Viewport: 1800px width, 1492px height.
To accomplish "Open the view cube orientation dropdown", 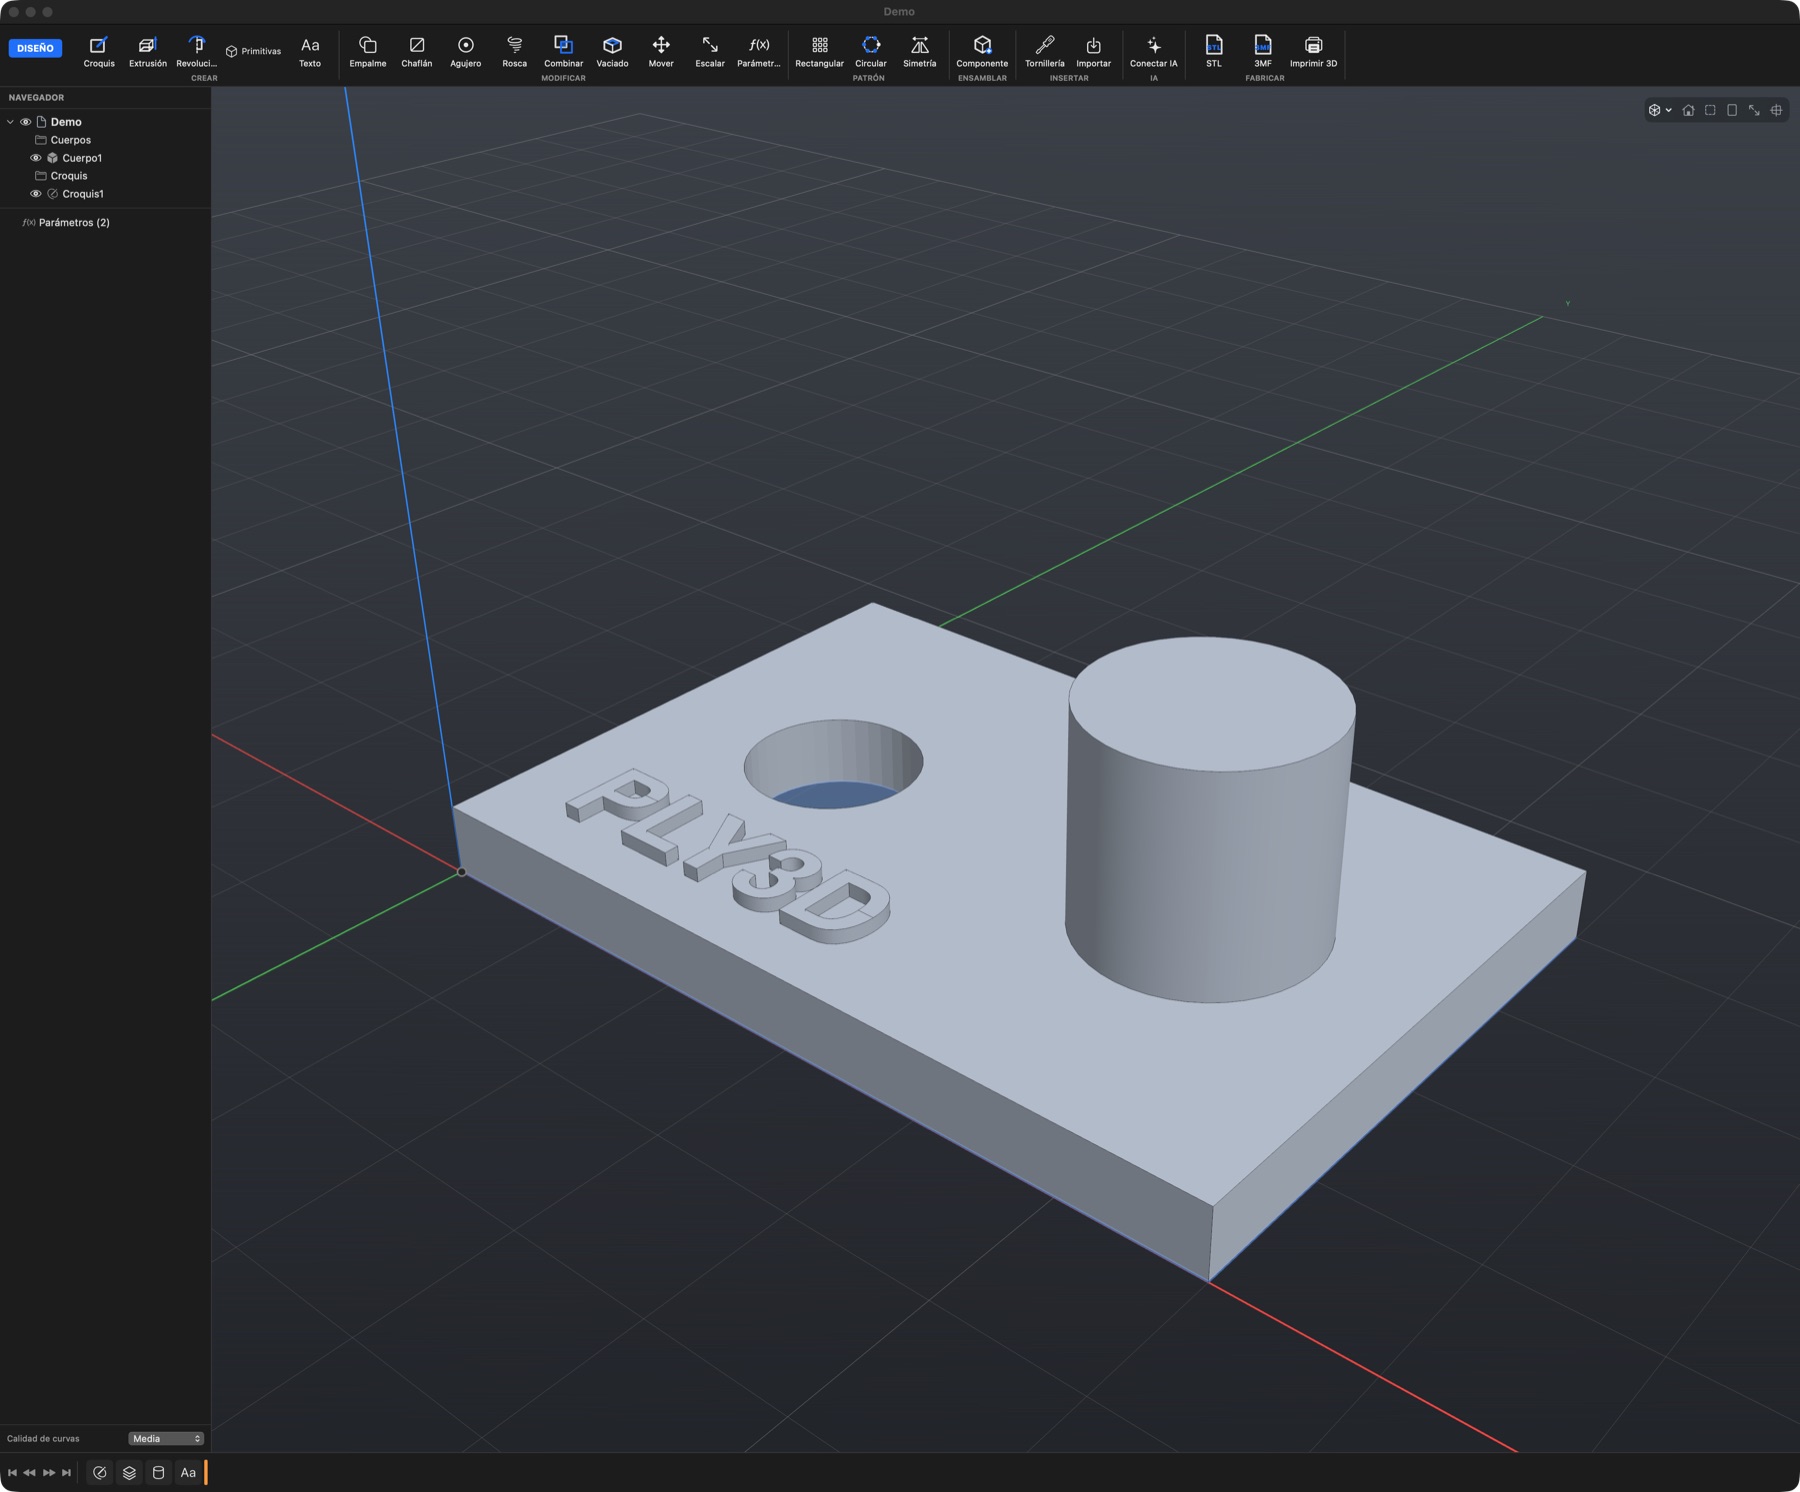I will point(1660,110).
